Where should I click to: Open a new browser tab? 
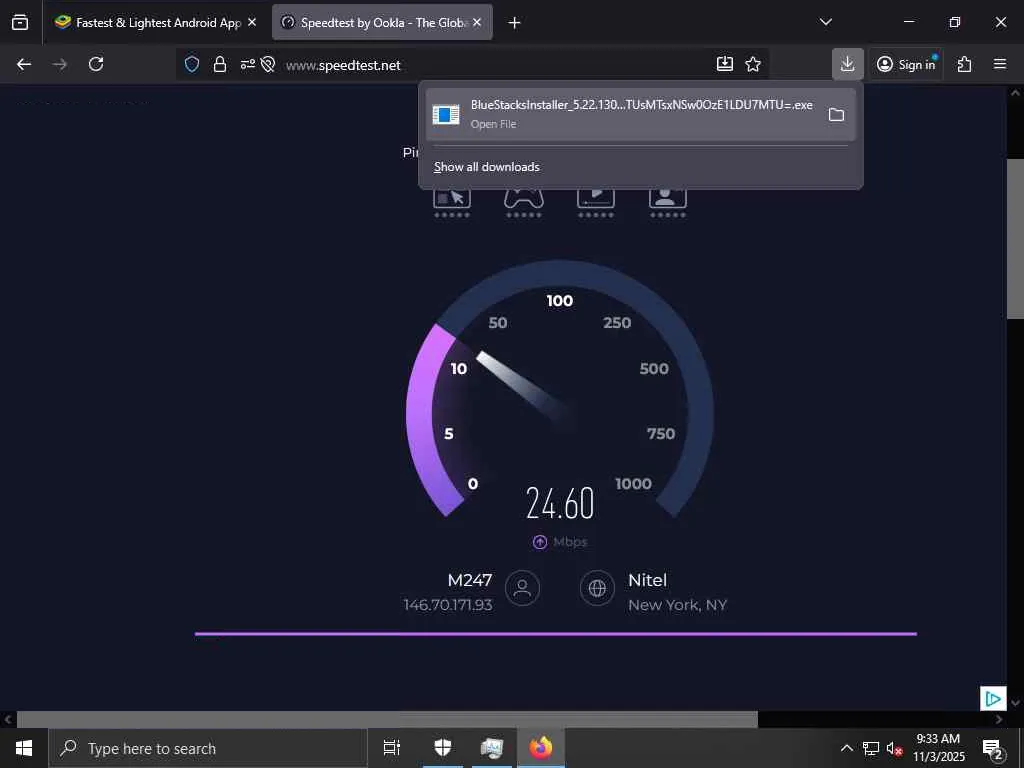[515, 22]
